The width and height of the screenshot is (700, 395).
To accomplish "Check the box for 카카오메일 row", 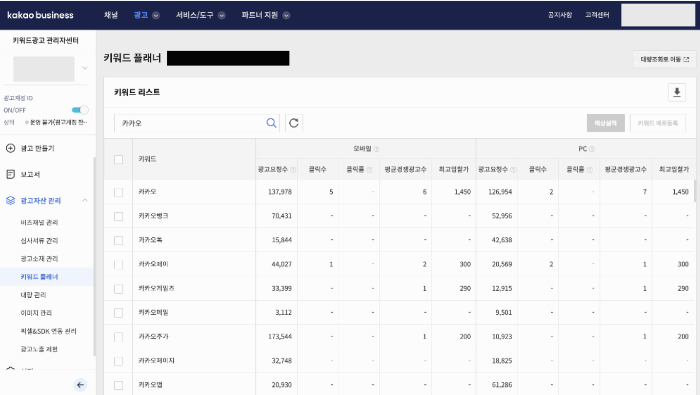I will coord(118,312).
